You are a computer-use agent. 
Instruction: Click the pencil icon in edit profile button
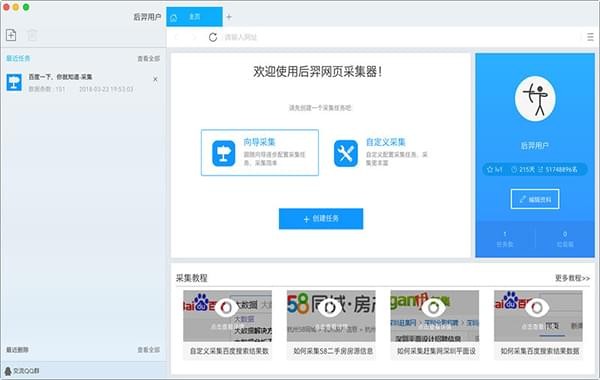pos(523,199)
